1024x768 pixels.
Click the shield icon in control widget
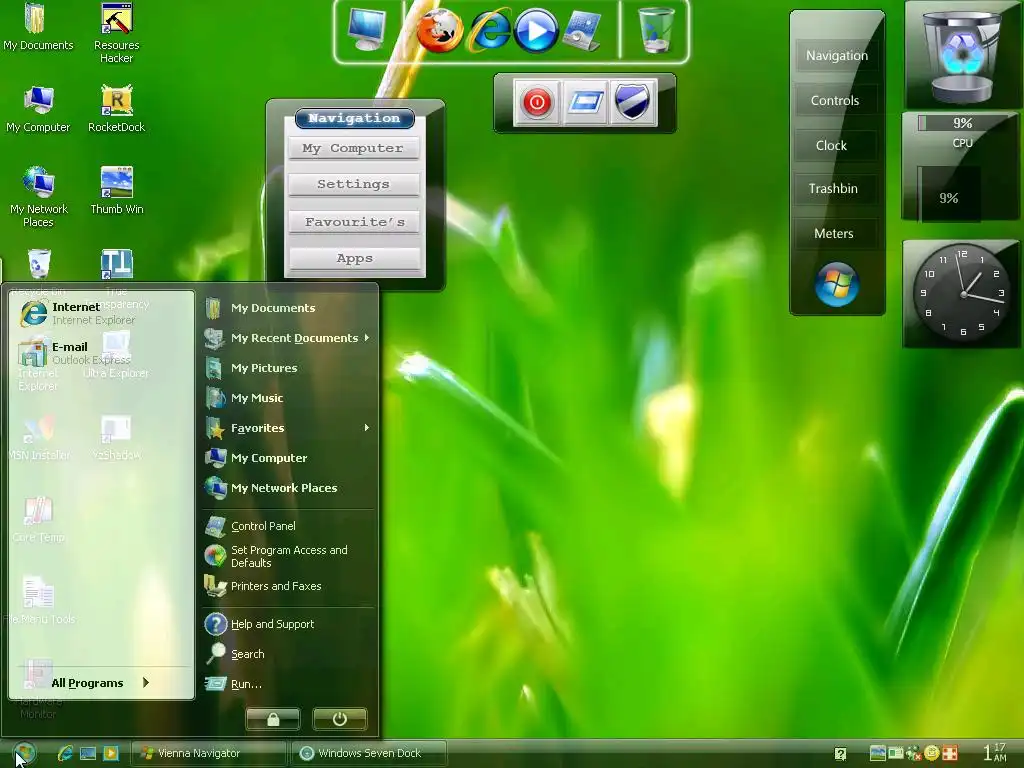pyautogui.click(x=632, y=103)
